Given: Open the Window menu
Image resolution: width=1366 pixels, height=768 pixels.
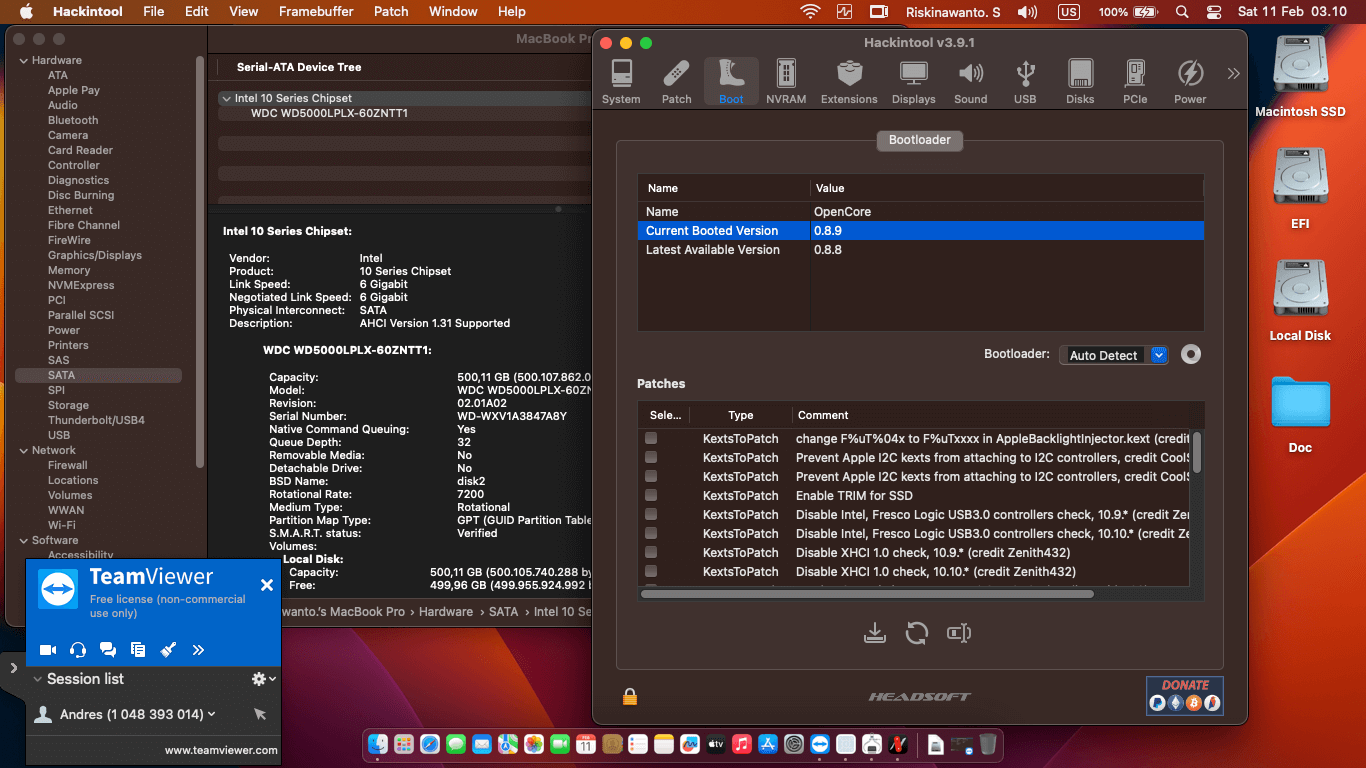Looking at the screenshot, I should [x=453, y=11].
